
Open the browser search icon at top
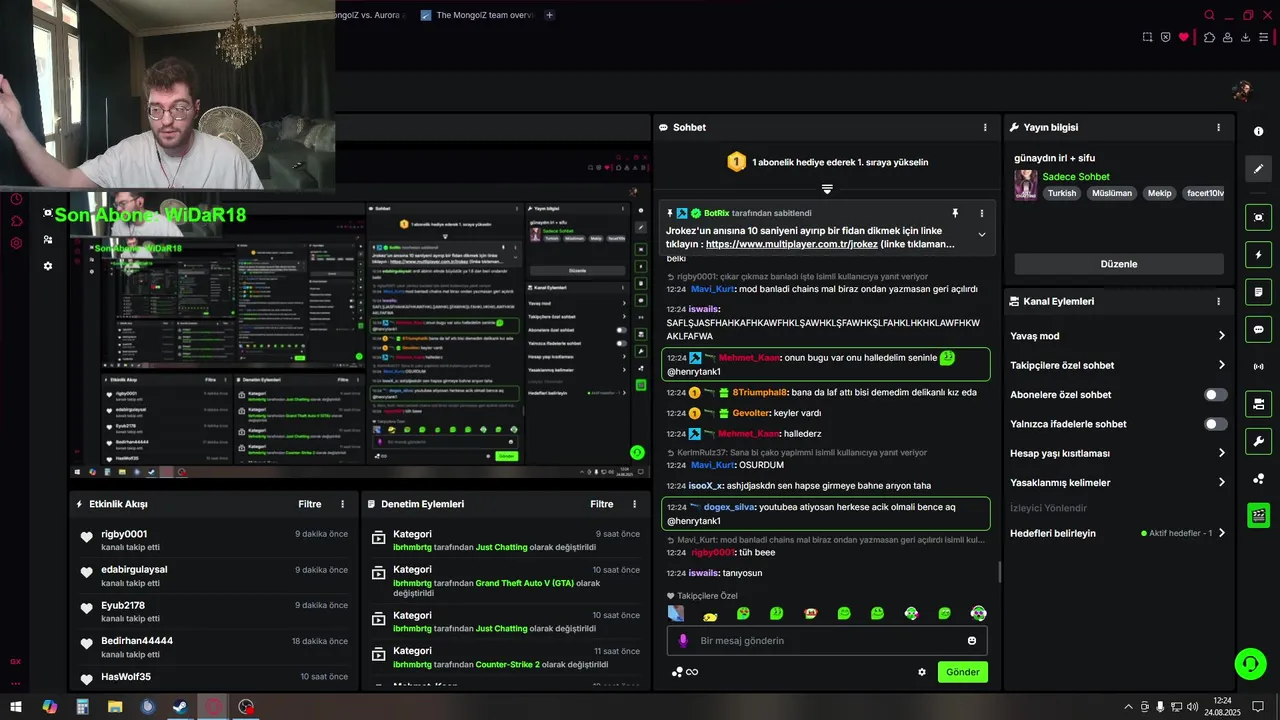(1209, 15)
